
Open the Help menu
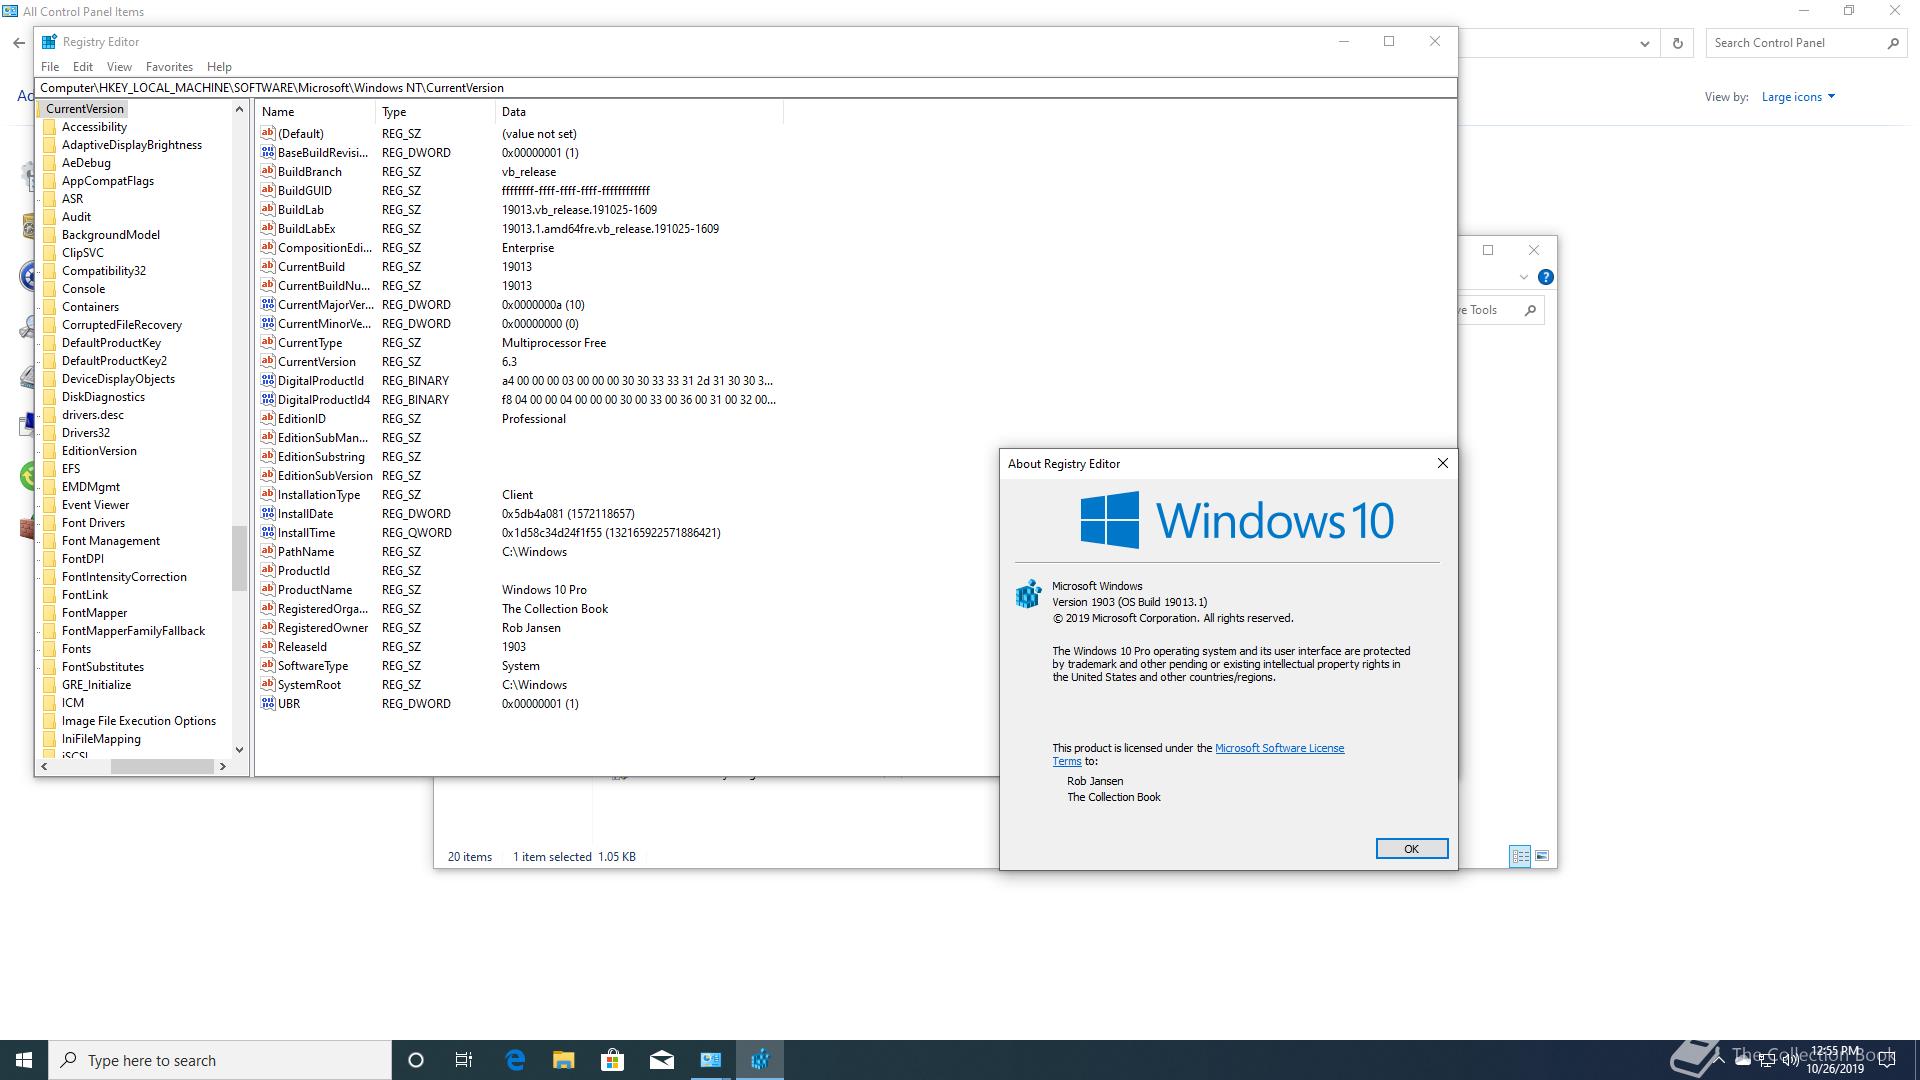(219, 67)
